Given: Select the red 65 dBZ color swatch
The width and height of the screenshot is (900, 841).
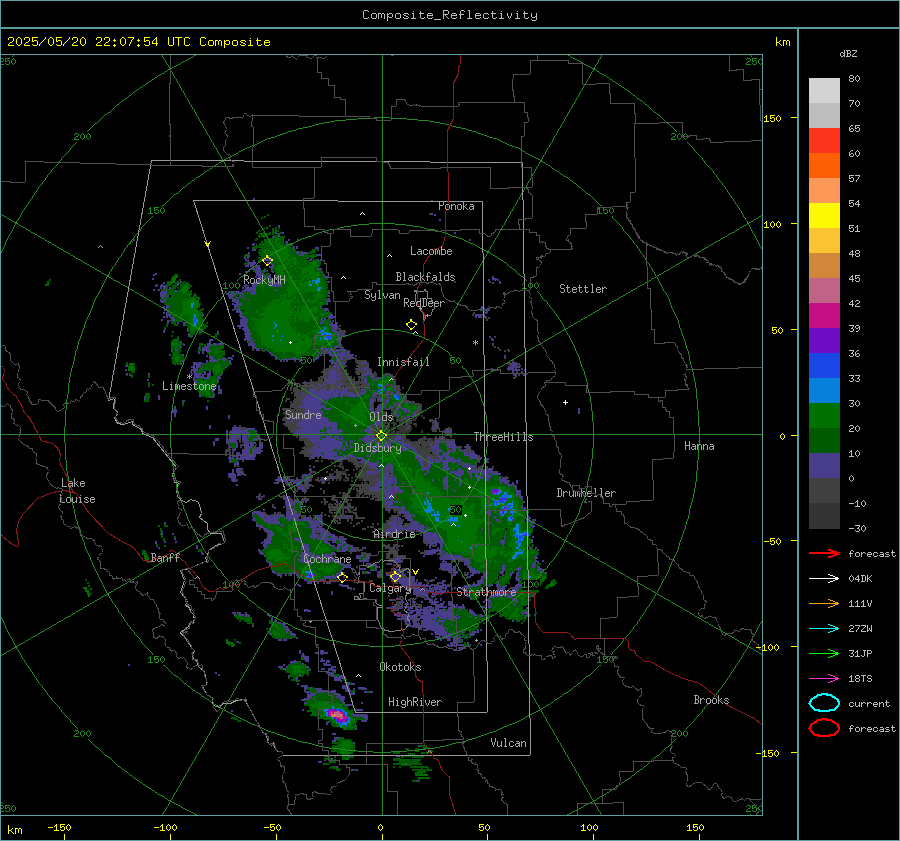Looking at the screenshot, I should [824, 140].
